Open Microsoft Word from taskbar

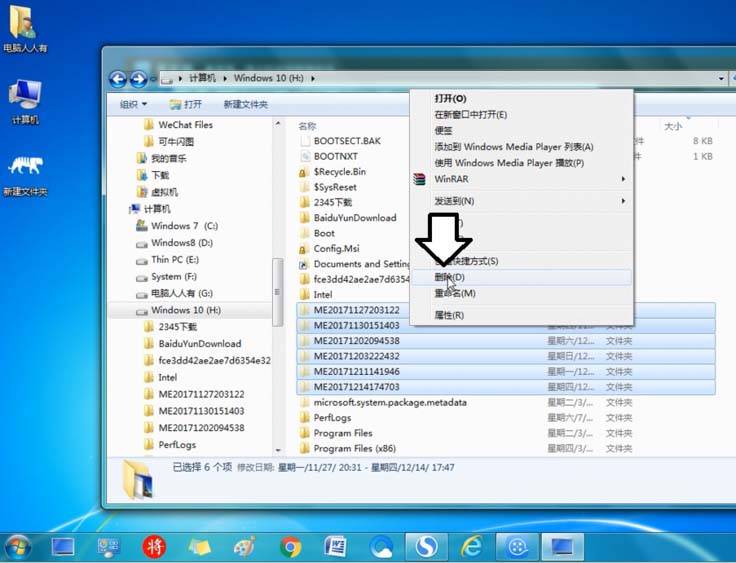tap(336, 548)
